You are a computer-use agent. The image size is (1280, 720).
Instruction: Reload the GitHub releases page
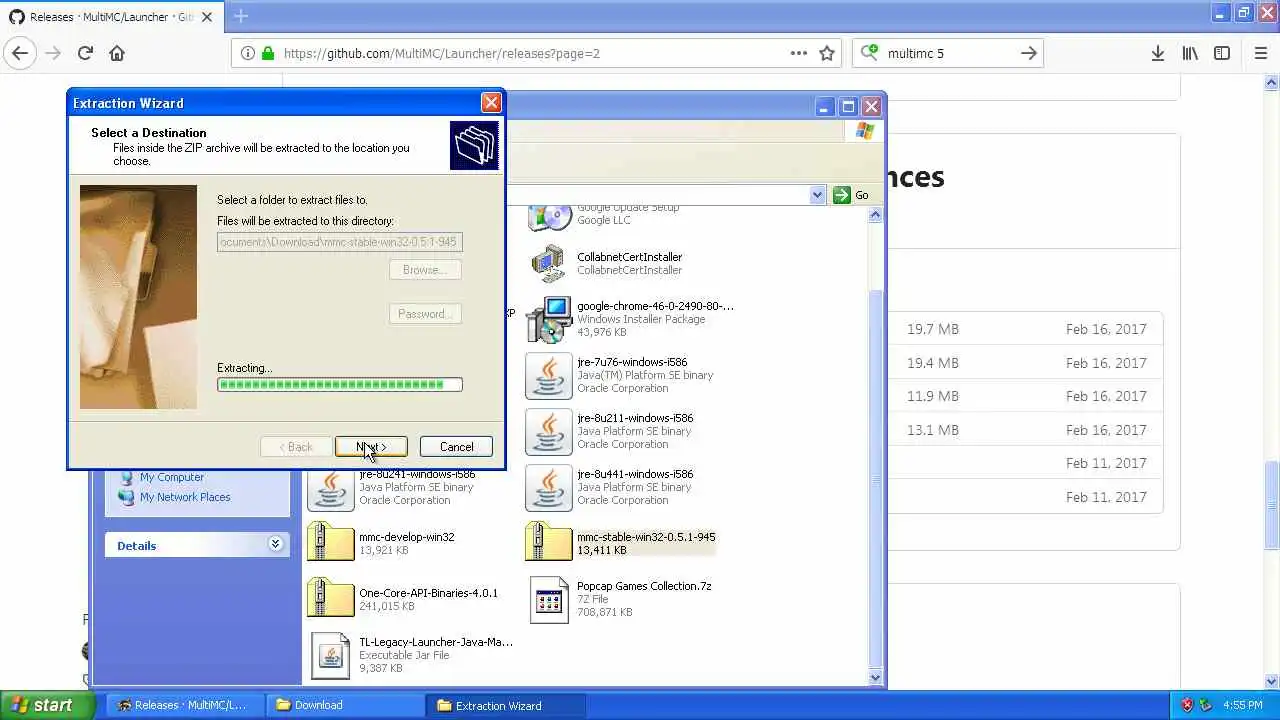[85, 53]
